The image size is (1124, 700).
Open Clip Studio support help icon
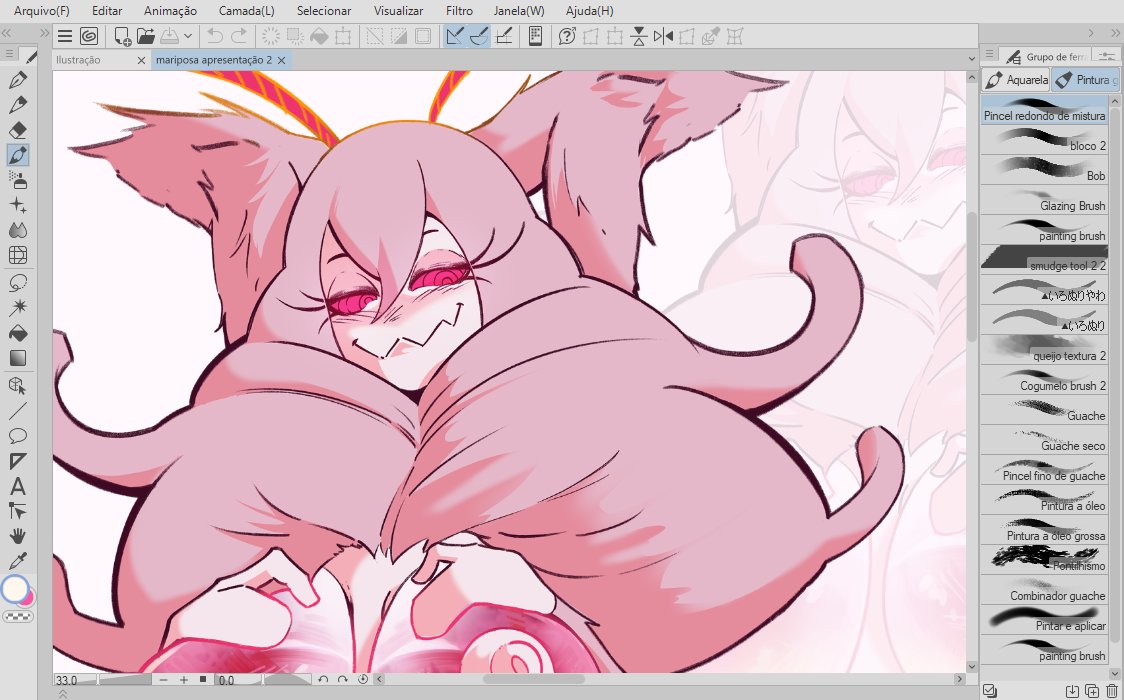pos(566,36)
